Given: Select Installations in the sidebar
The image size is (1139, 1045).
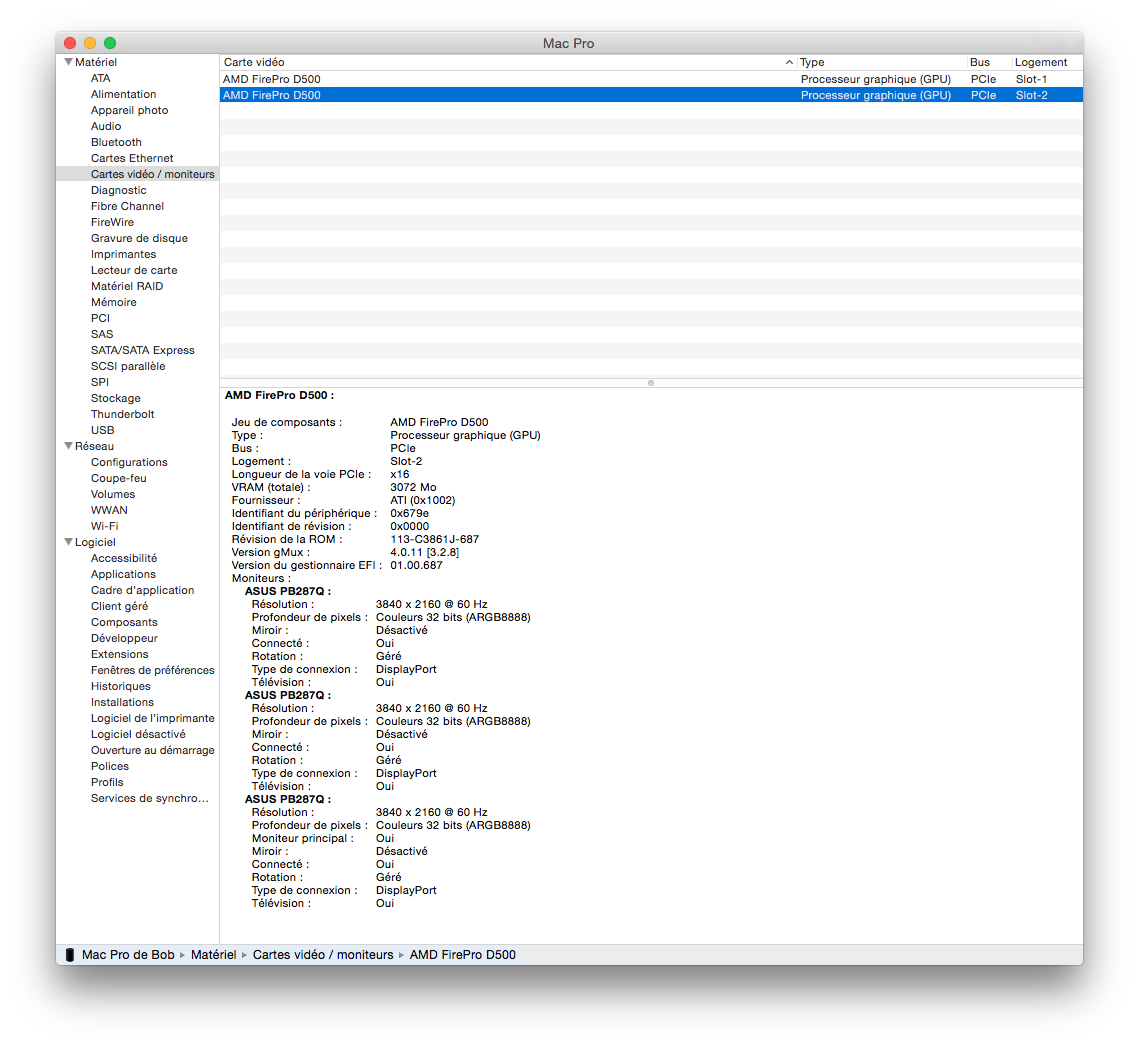Looking at the screenshot, I should tap(122, 702).
